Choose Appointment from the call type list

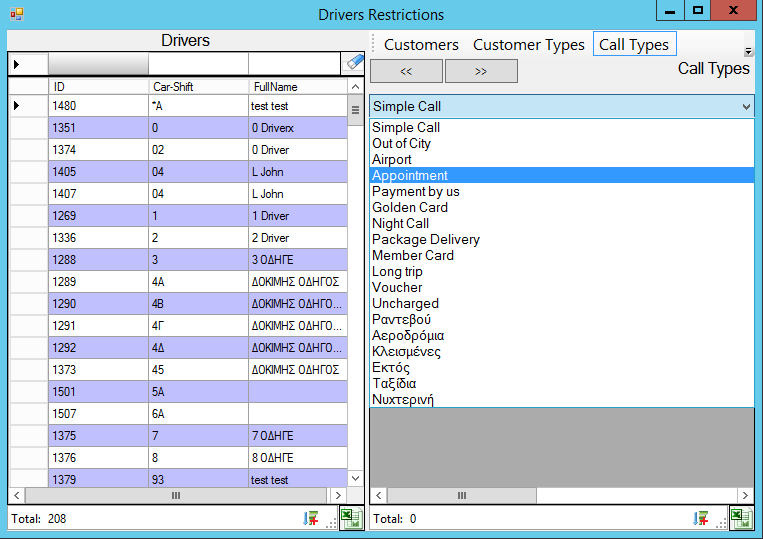coord(410,176)
